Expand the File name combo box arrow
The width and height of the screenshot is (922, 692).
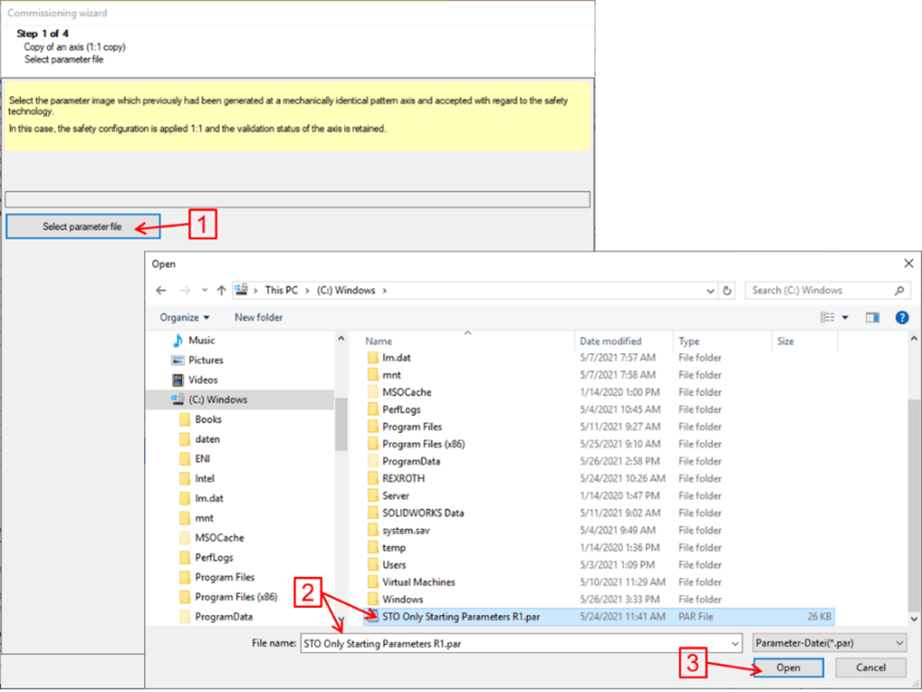coord(735,643)
